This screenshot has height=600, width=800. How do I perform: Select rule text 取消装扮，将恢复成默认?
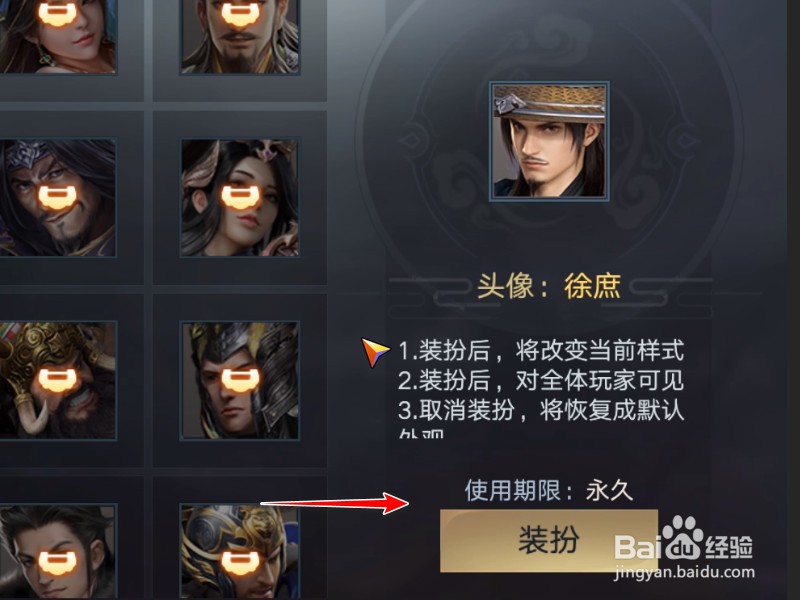click(x=541, y=410)
